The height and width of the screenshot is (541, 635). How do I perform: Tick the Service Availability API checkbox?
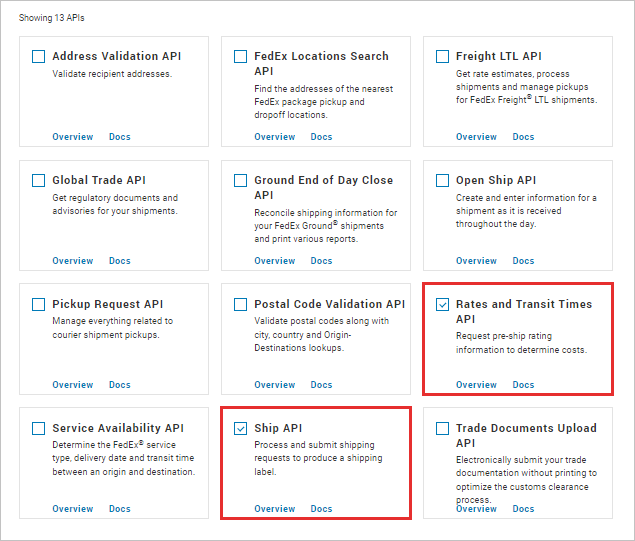pyautogui.click(x=39, y=429)
